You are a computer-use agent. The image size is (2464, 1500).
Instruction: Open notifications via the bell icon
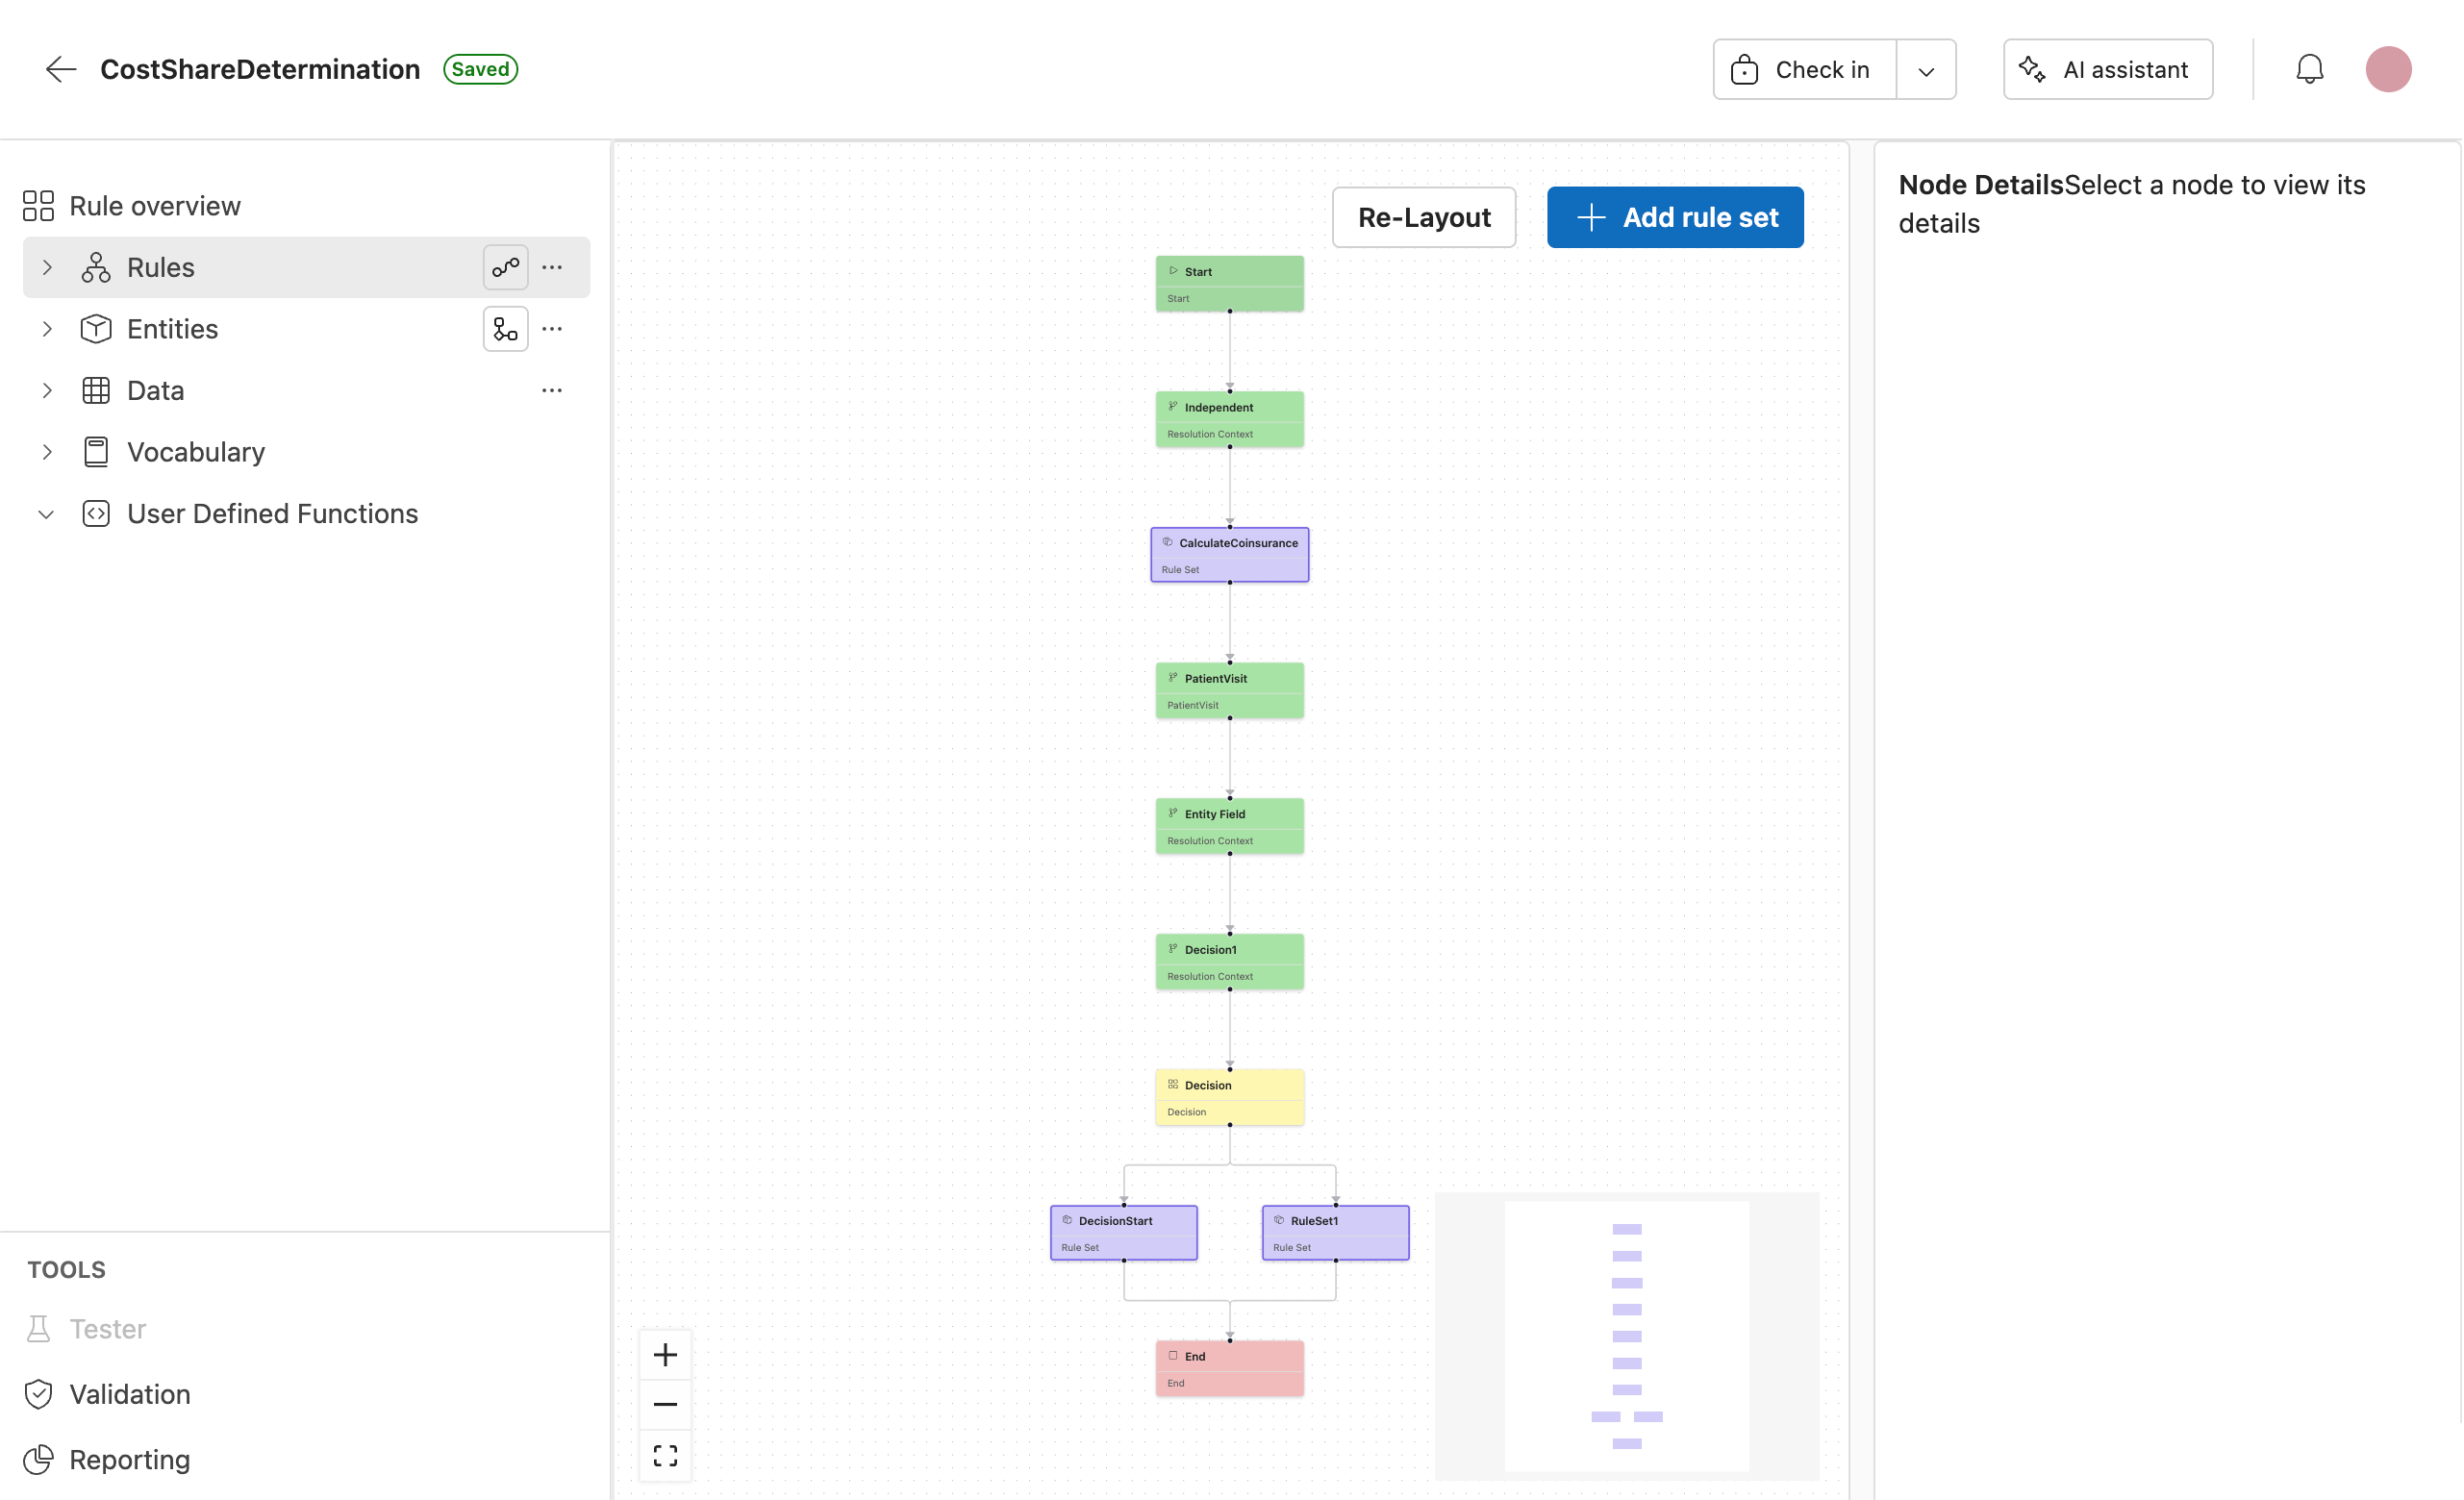tap(2309, 69)
